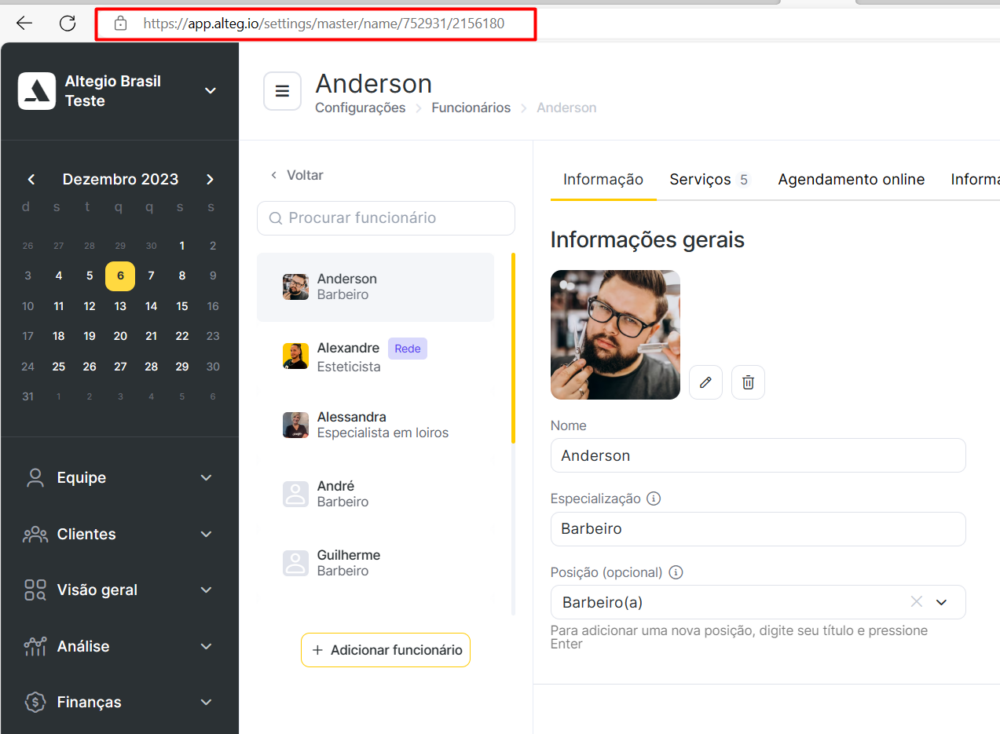Click the search magnifier icon
Screen dimensions: 1000x734
[x=276, y=218]
